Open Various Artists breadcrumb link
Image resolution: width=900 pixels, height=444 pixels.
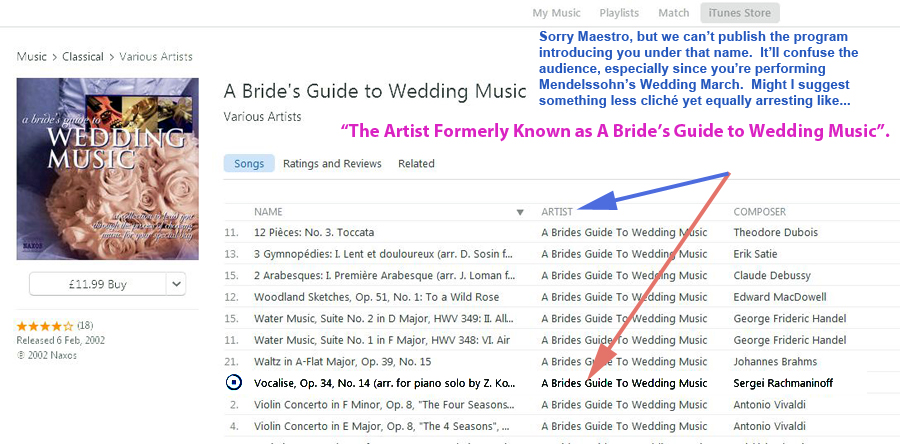[156, 57]
